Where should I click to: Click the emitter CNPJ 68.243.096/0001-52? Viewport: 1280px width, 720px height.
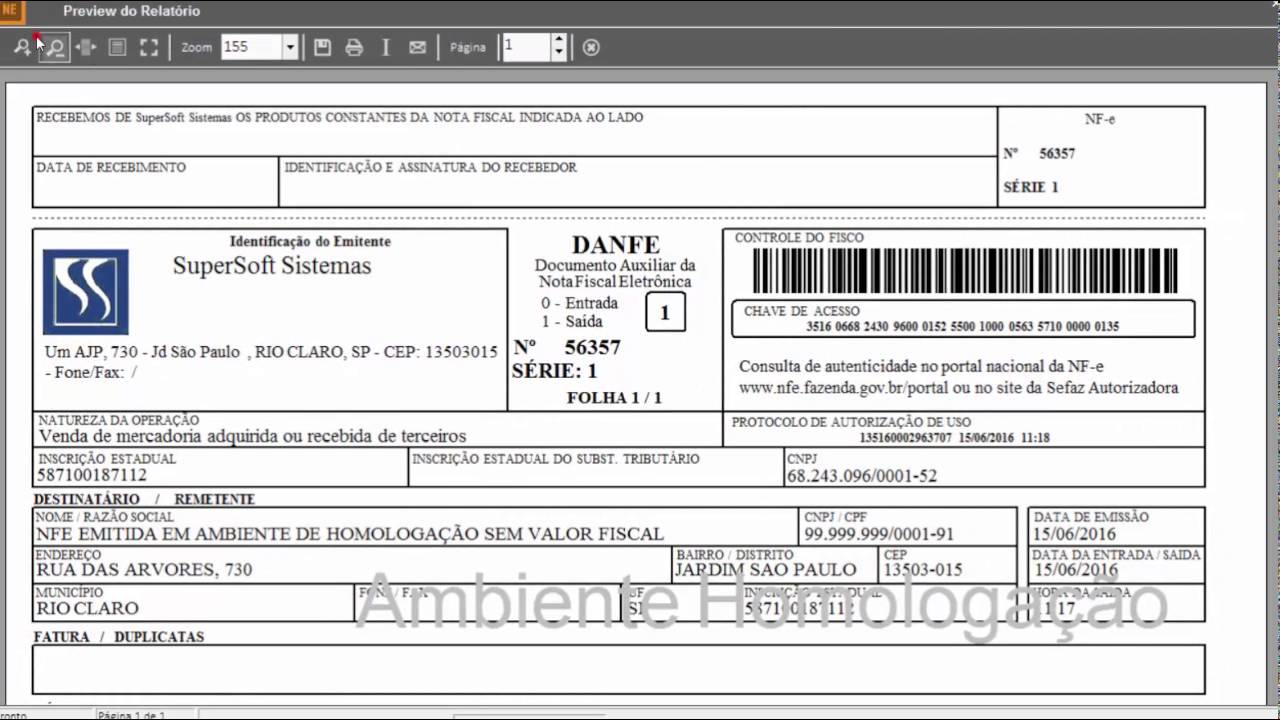[x=862, y=476]
